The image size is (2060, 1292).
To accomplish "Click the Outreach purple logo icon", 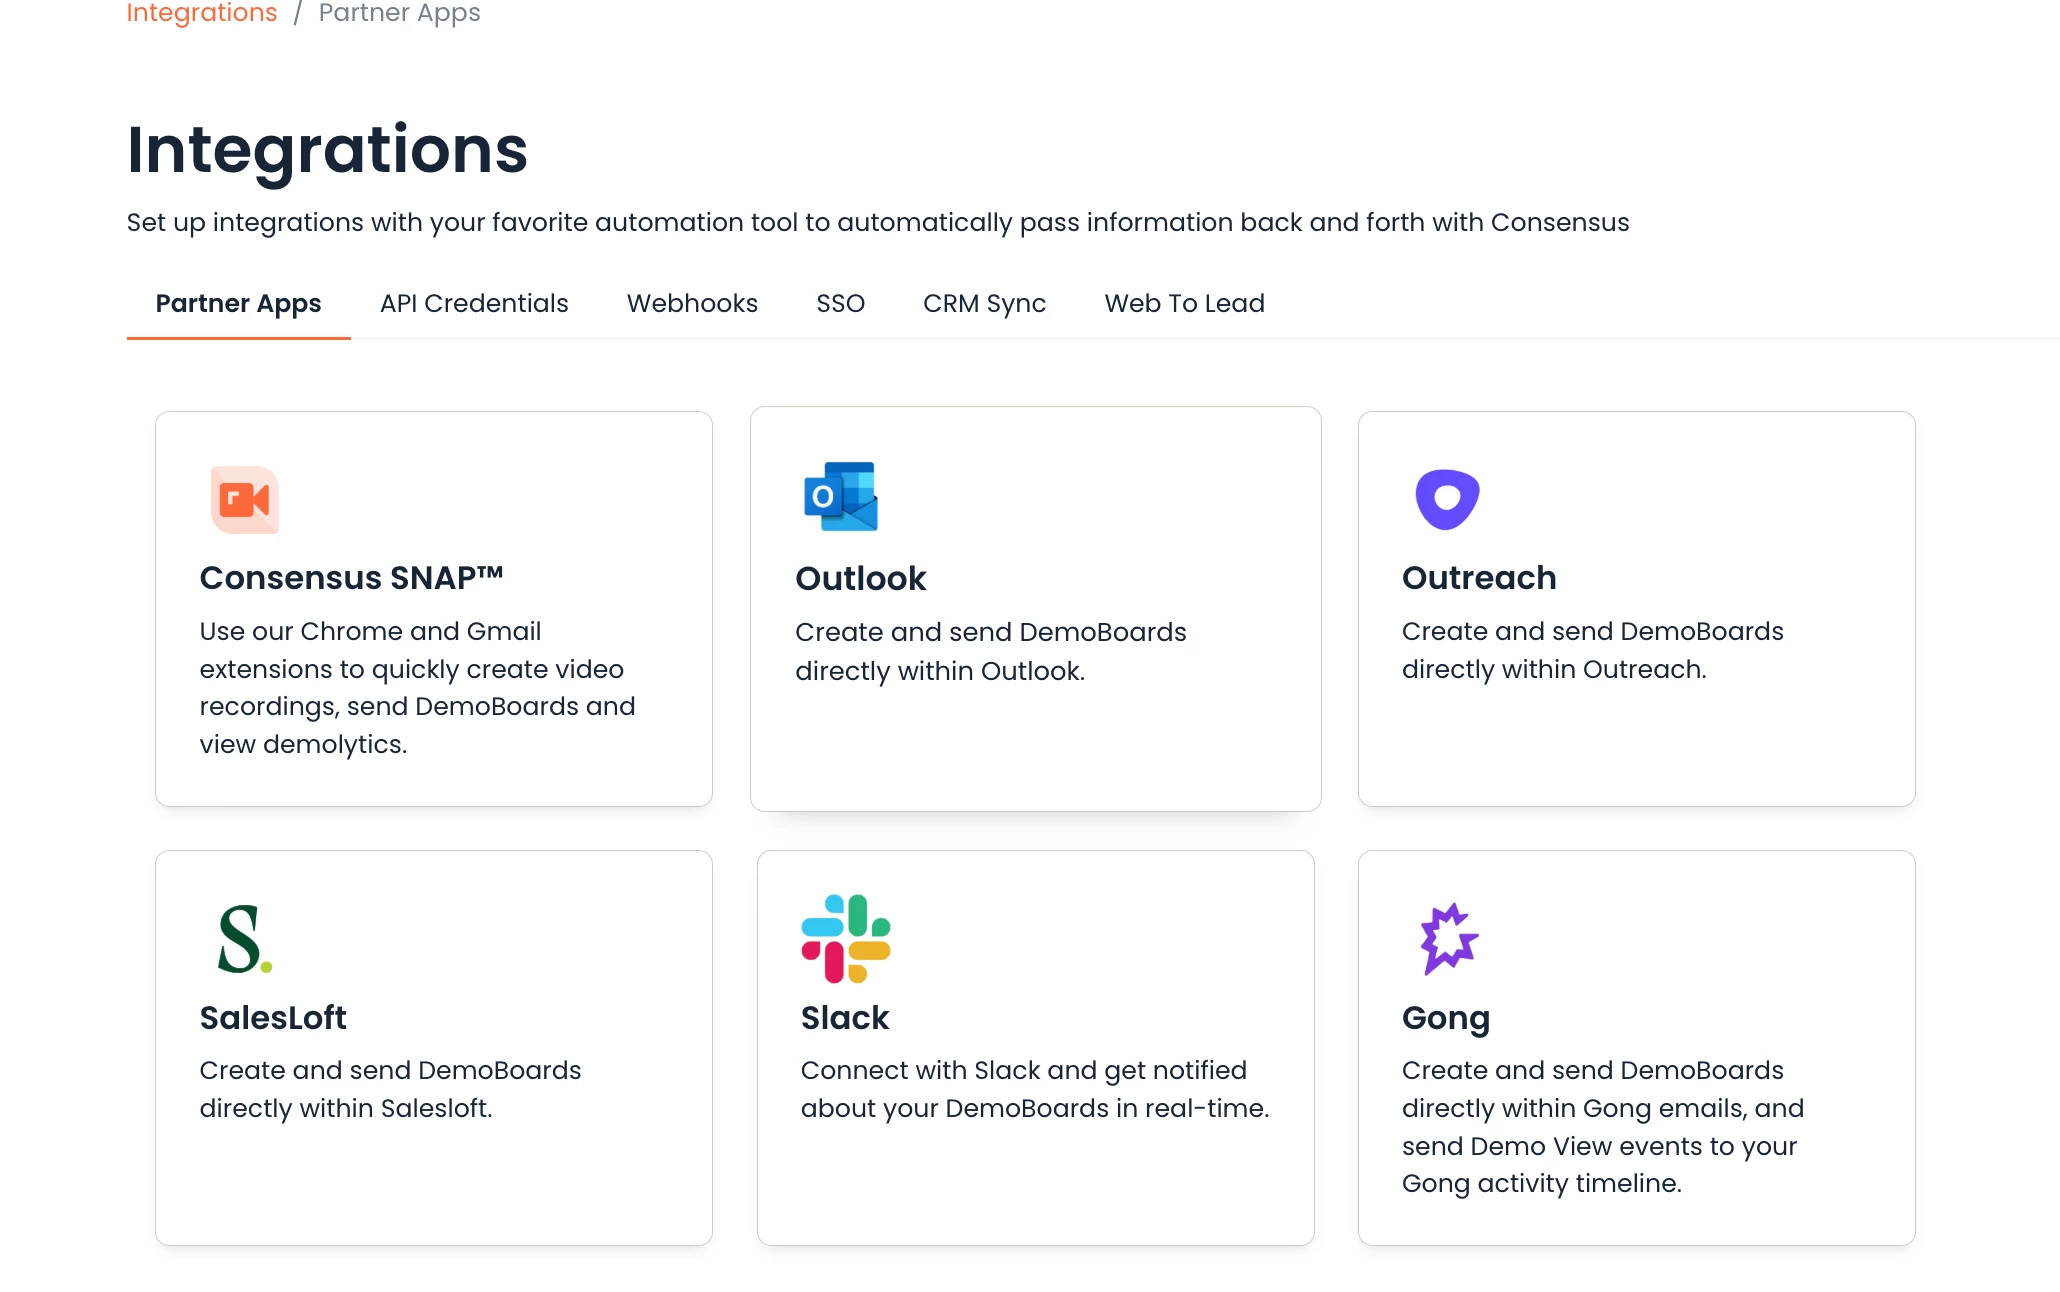I will [1447, 499].
